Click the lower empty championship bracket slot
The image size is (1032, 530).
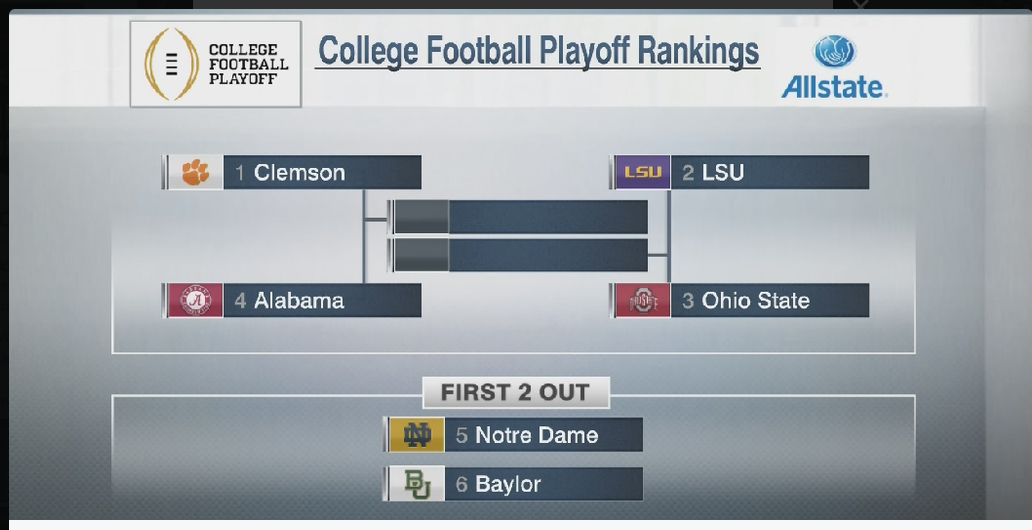click(520, 254)
